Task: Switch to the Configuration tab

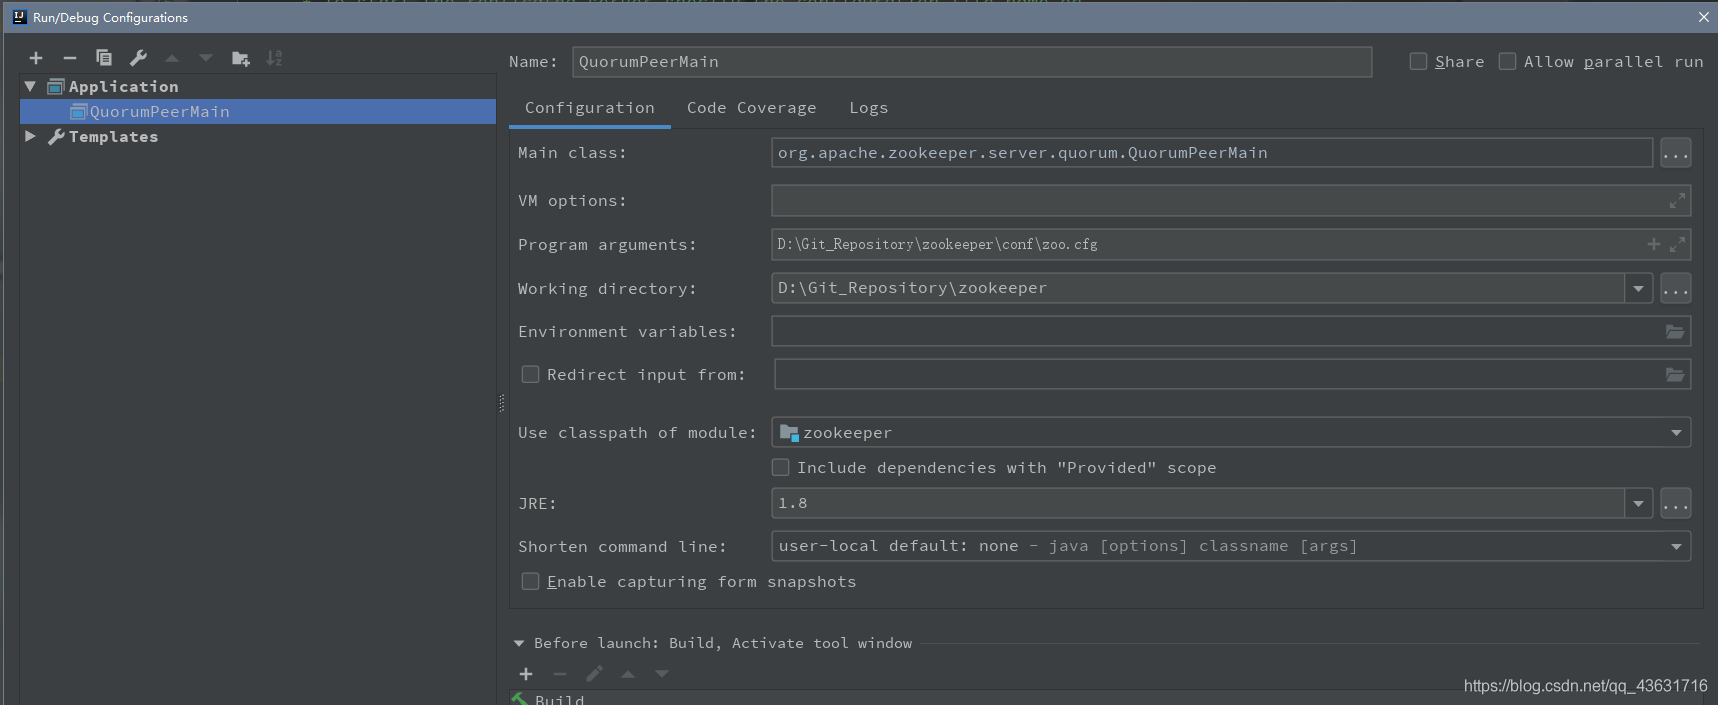Action: click(x=590, y=108)
